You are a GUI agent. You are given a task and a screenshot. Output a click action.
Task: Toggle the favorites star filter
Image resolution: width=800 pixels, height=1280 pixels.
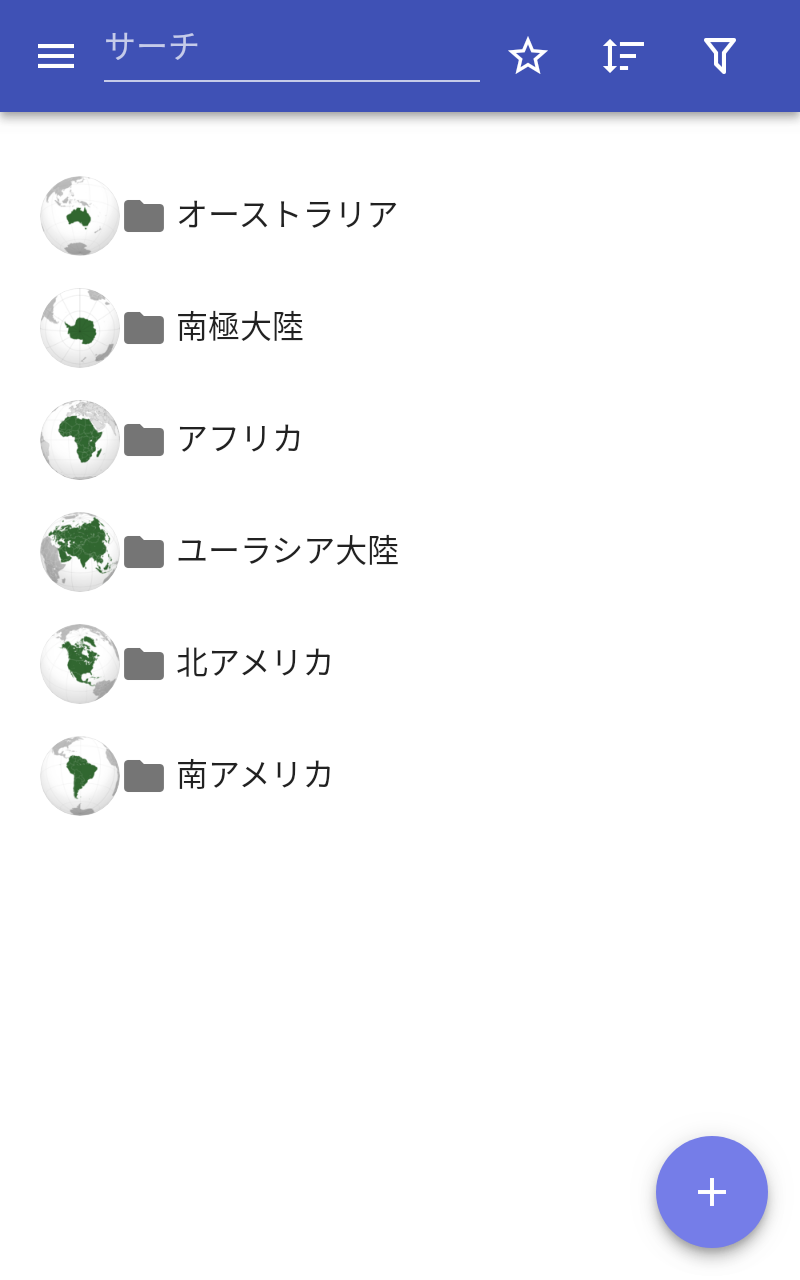pos(527,56)
